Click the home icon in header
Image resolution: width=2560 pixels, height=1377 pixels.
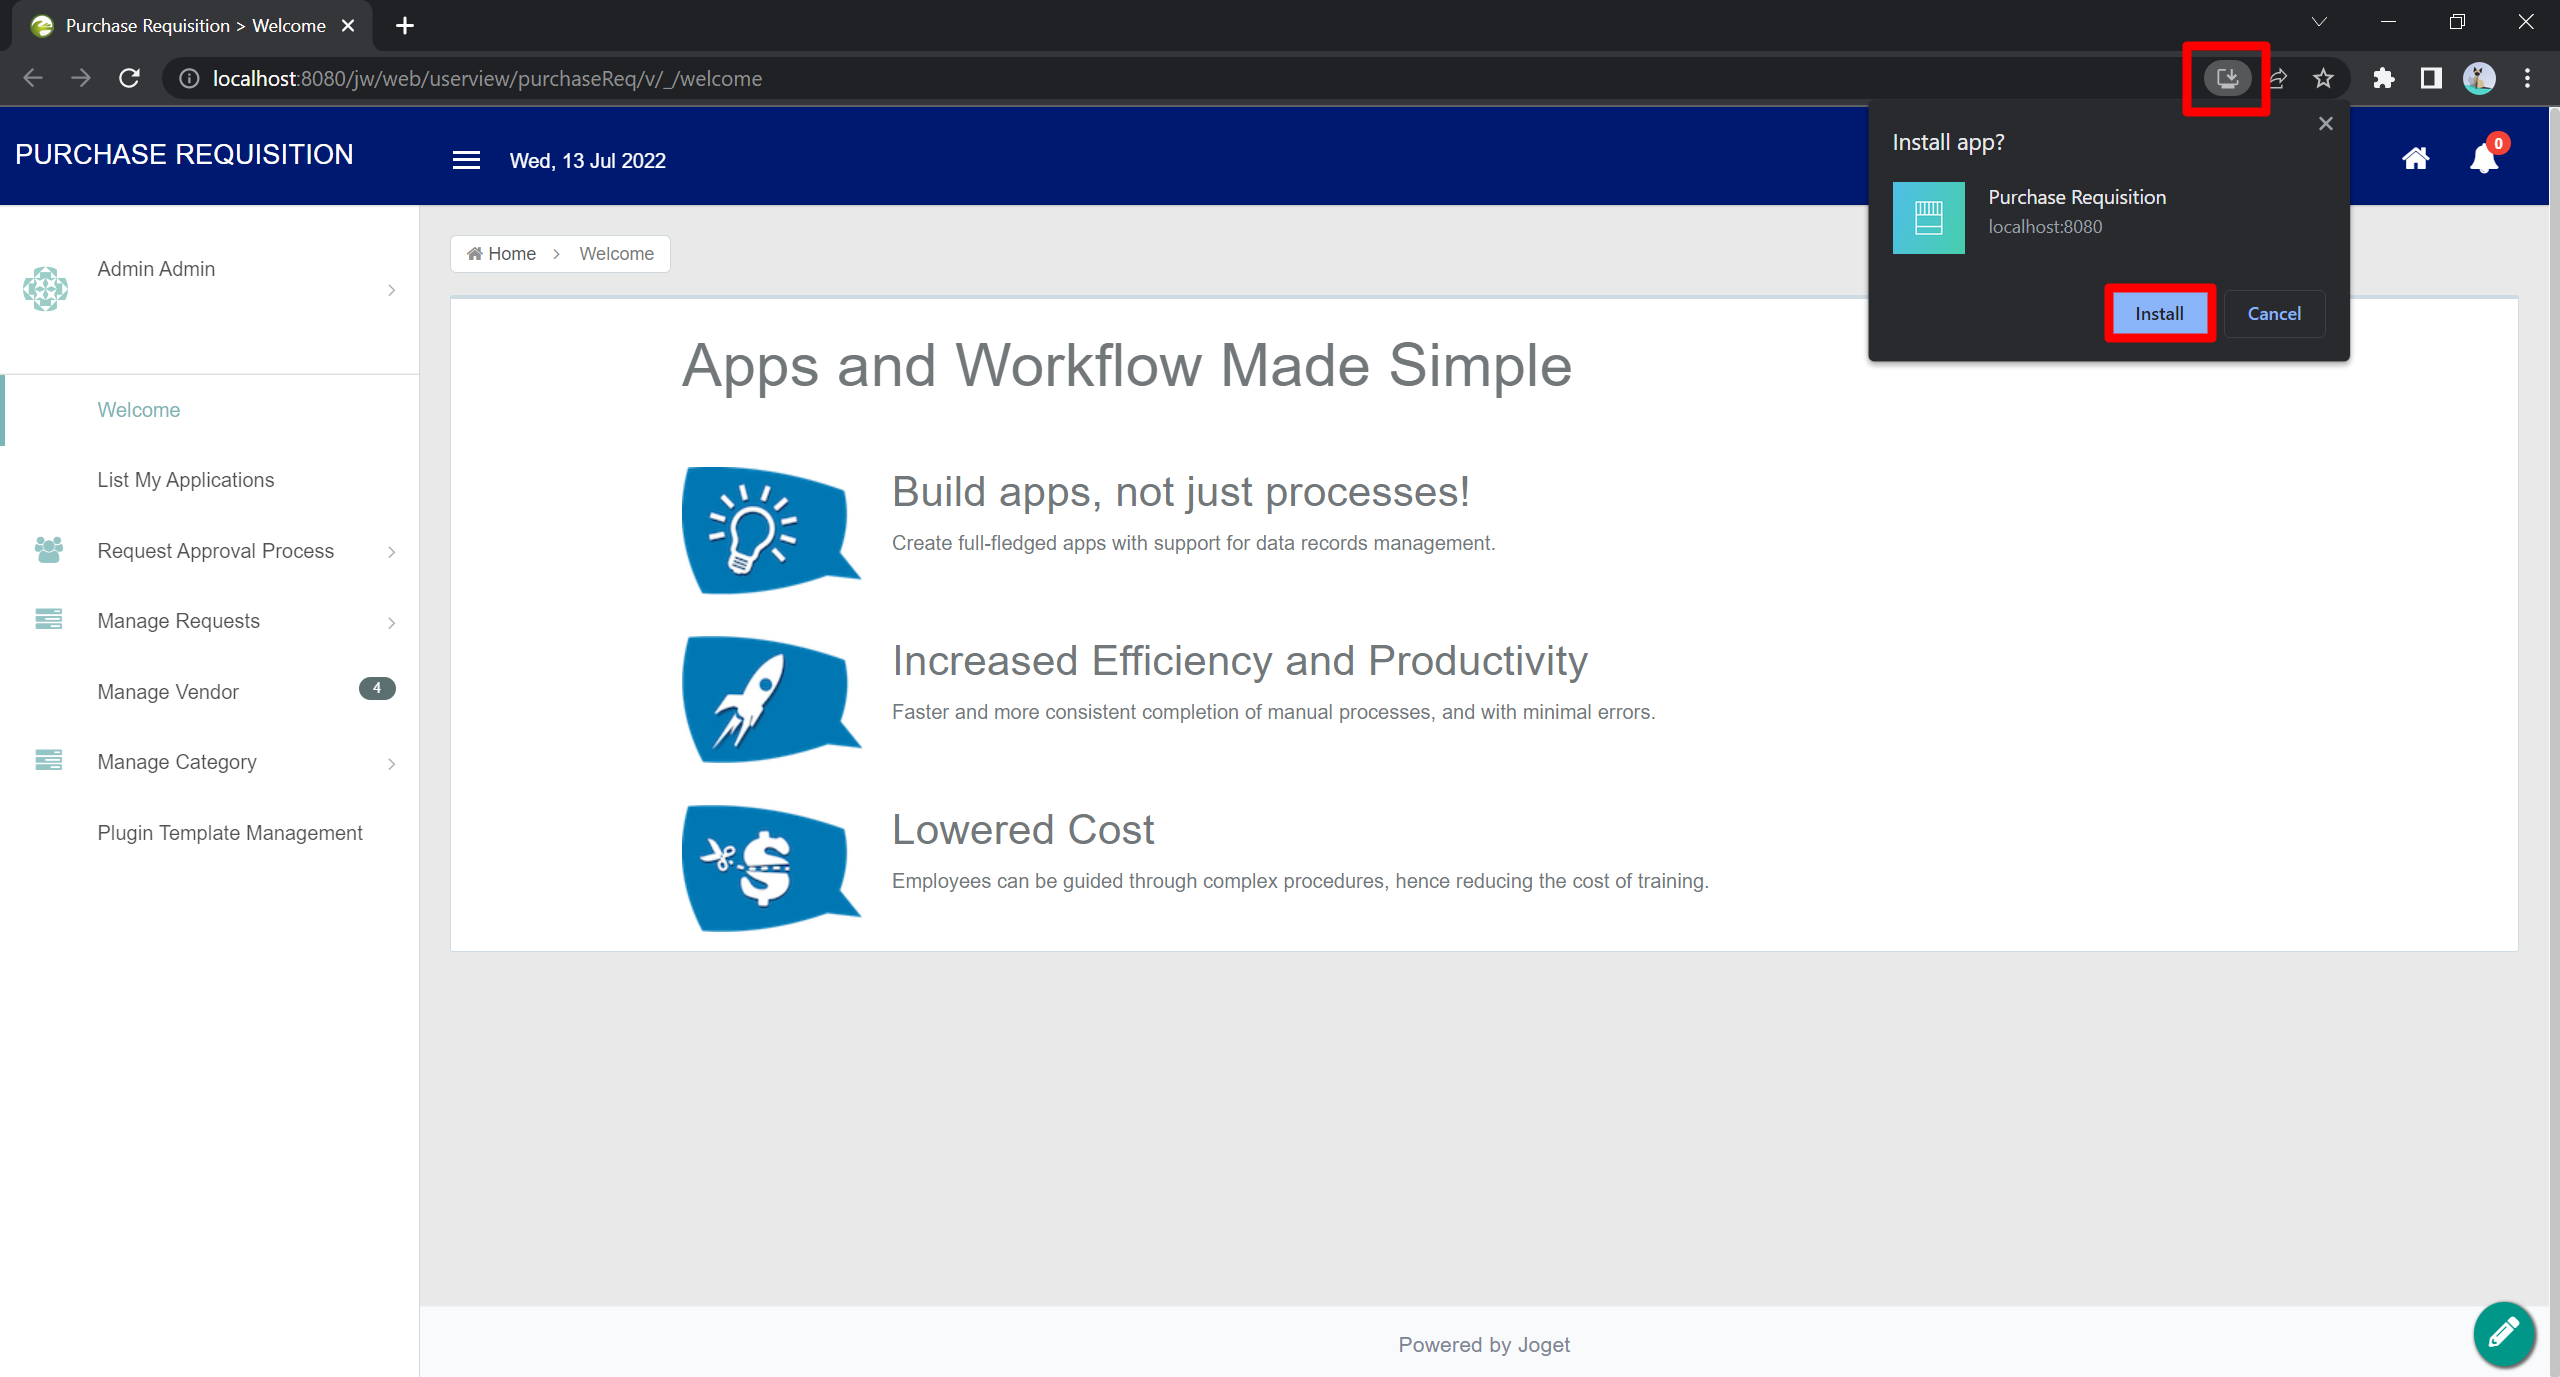tap(2415, 159)
